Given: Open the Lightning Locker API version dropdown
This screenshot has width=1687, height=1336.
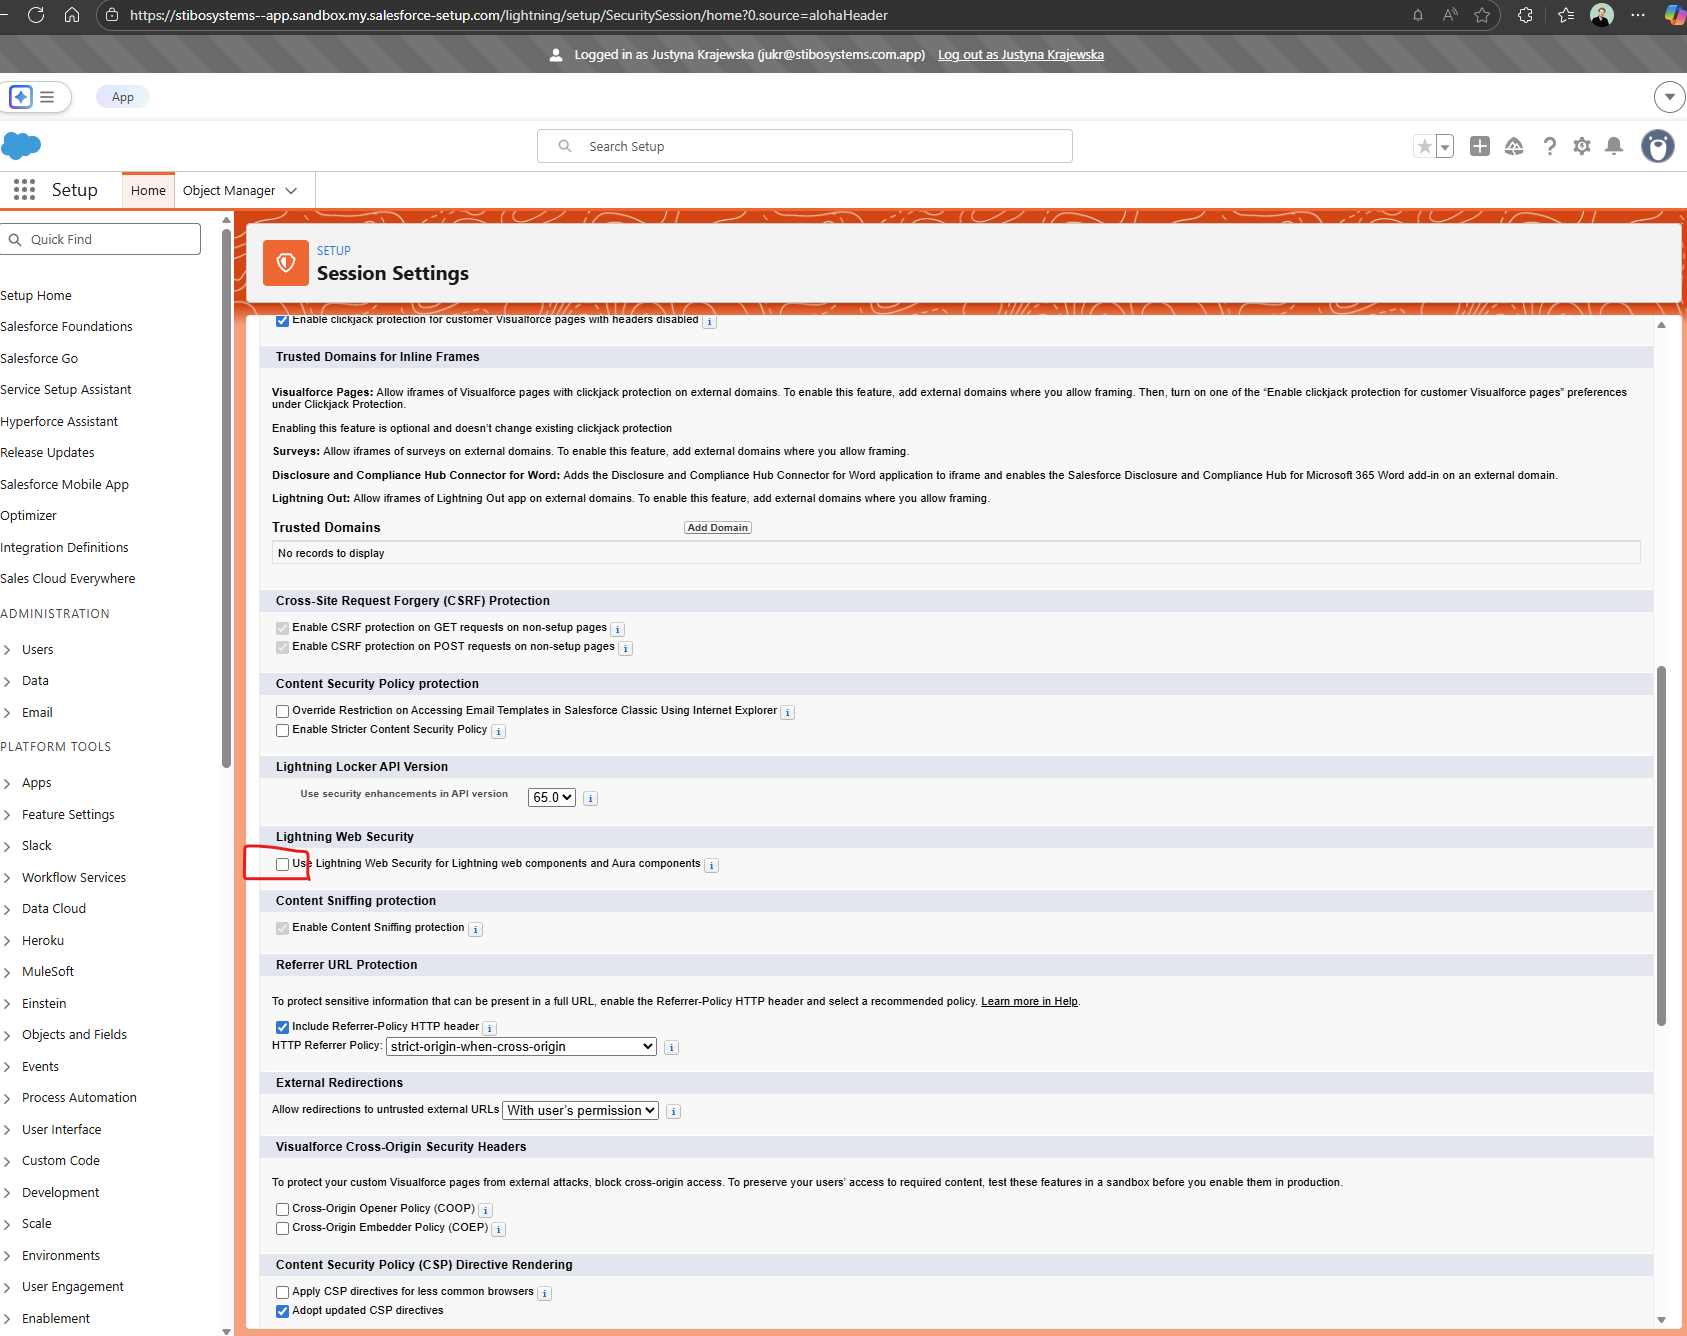Looking at the screenshot, I should [x=551, y=797].
